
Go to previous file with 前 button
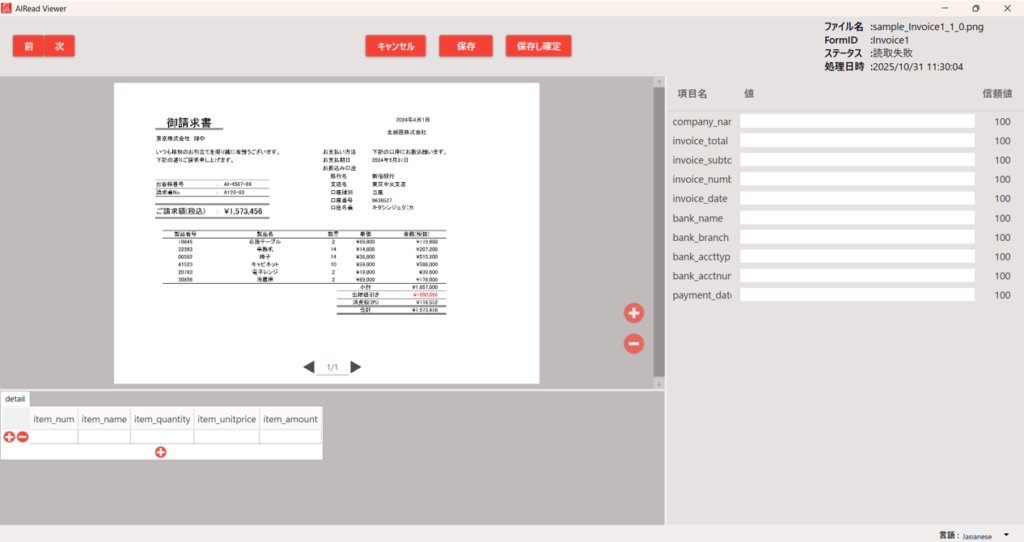tap(28, 46)
